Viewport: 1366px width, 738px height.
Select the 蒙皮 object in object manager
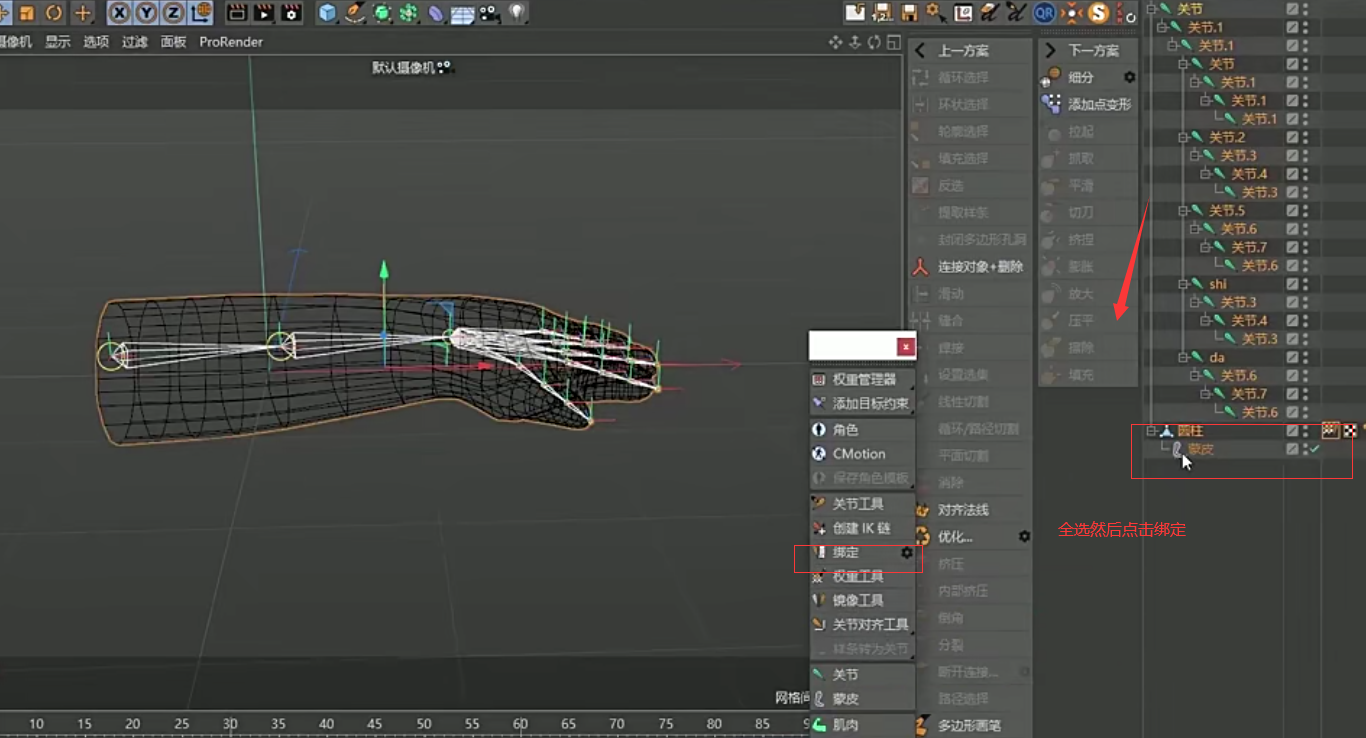pyautogui.click(x=1200, y=450)
